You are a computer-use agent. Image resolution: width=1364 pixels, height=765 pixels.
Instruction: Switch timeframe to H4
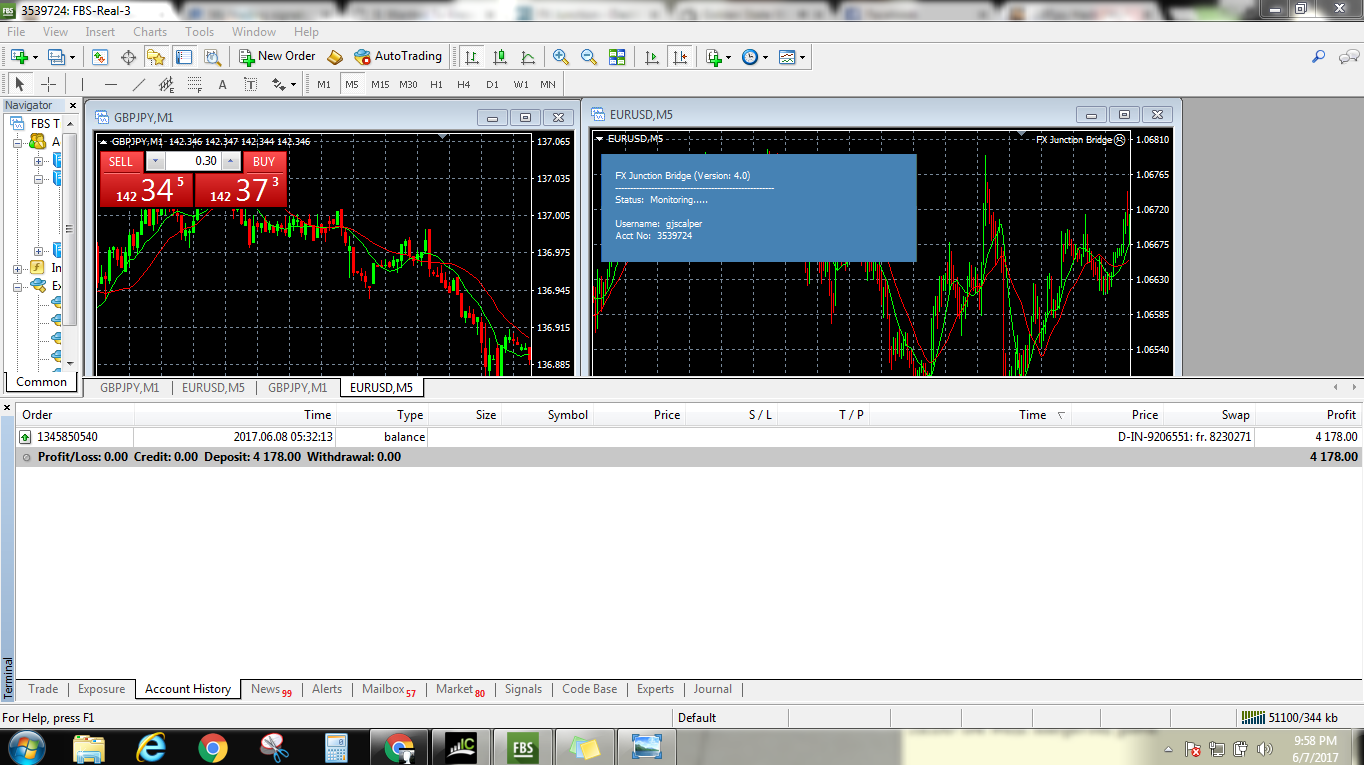click(464, 84)
